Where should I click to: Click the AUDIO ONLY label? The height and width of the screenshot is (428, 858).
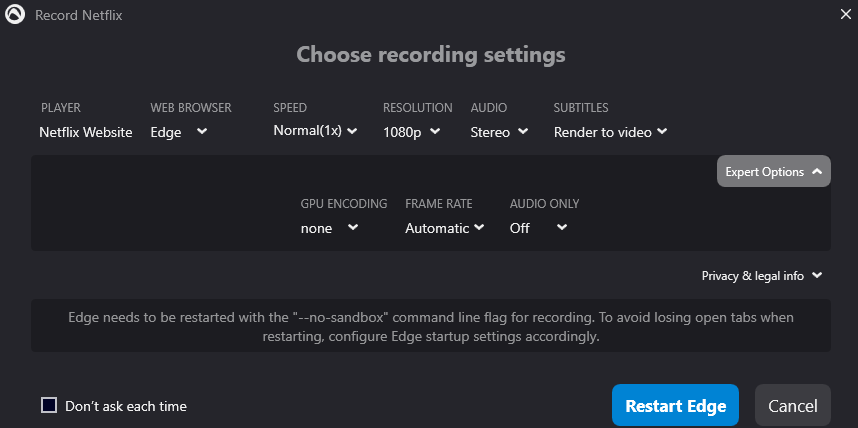pos(544,204)
